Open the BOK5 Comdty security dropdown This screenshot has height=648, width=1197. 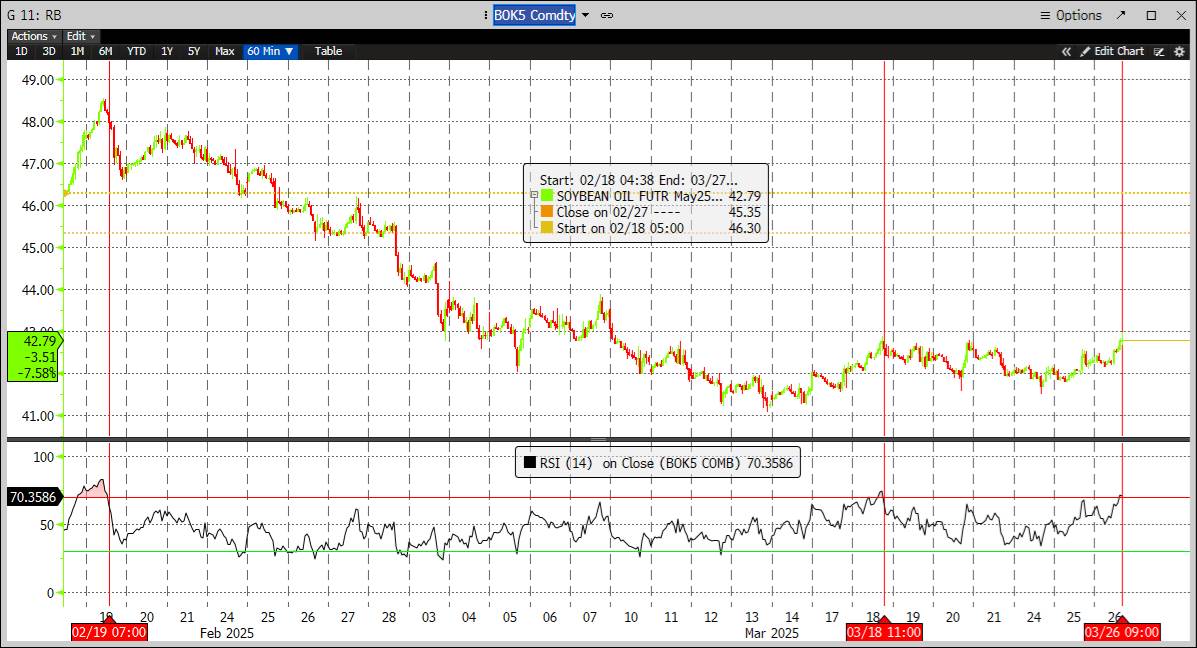[585, 15]
